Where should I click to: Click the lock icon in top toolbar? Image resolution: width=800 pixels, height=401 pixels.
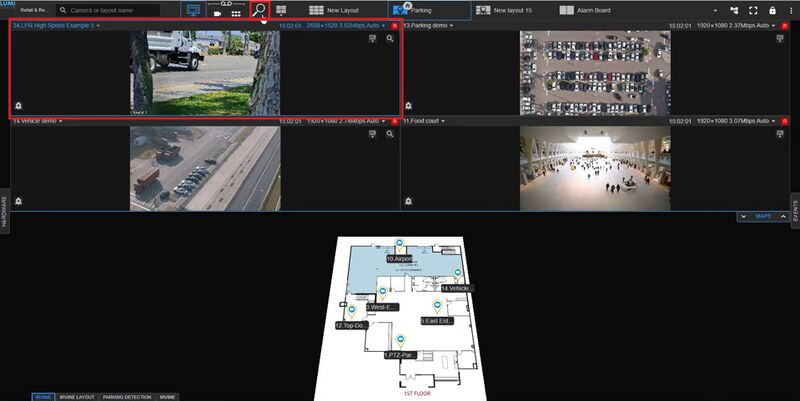pos(772,10)
